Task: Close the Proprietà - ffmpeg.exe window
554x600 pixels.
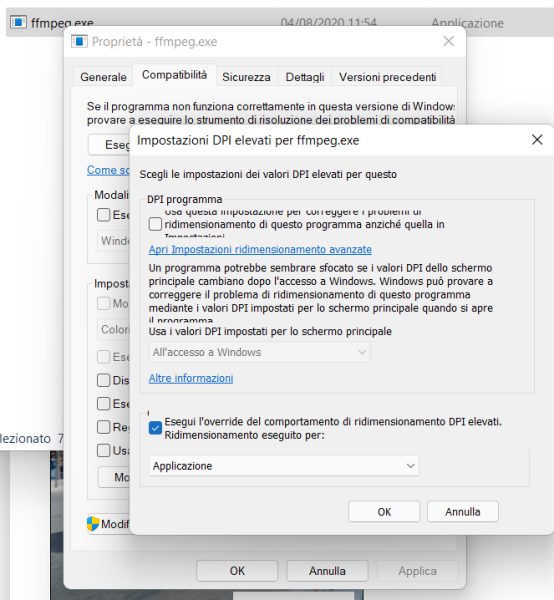Action: (448, 41)
